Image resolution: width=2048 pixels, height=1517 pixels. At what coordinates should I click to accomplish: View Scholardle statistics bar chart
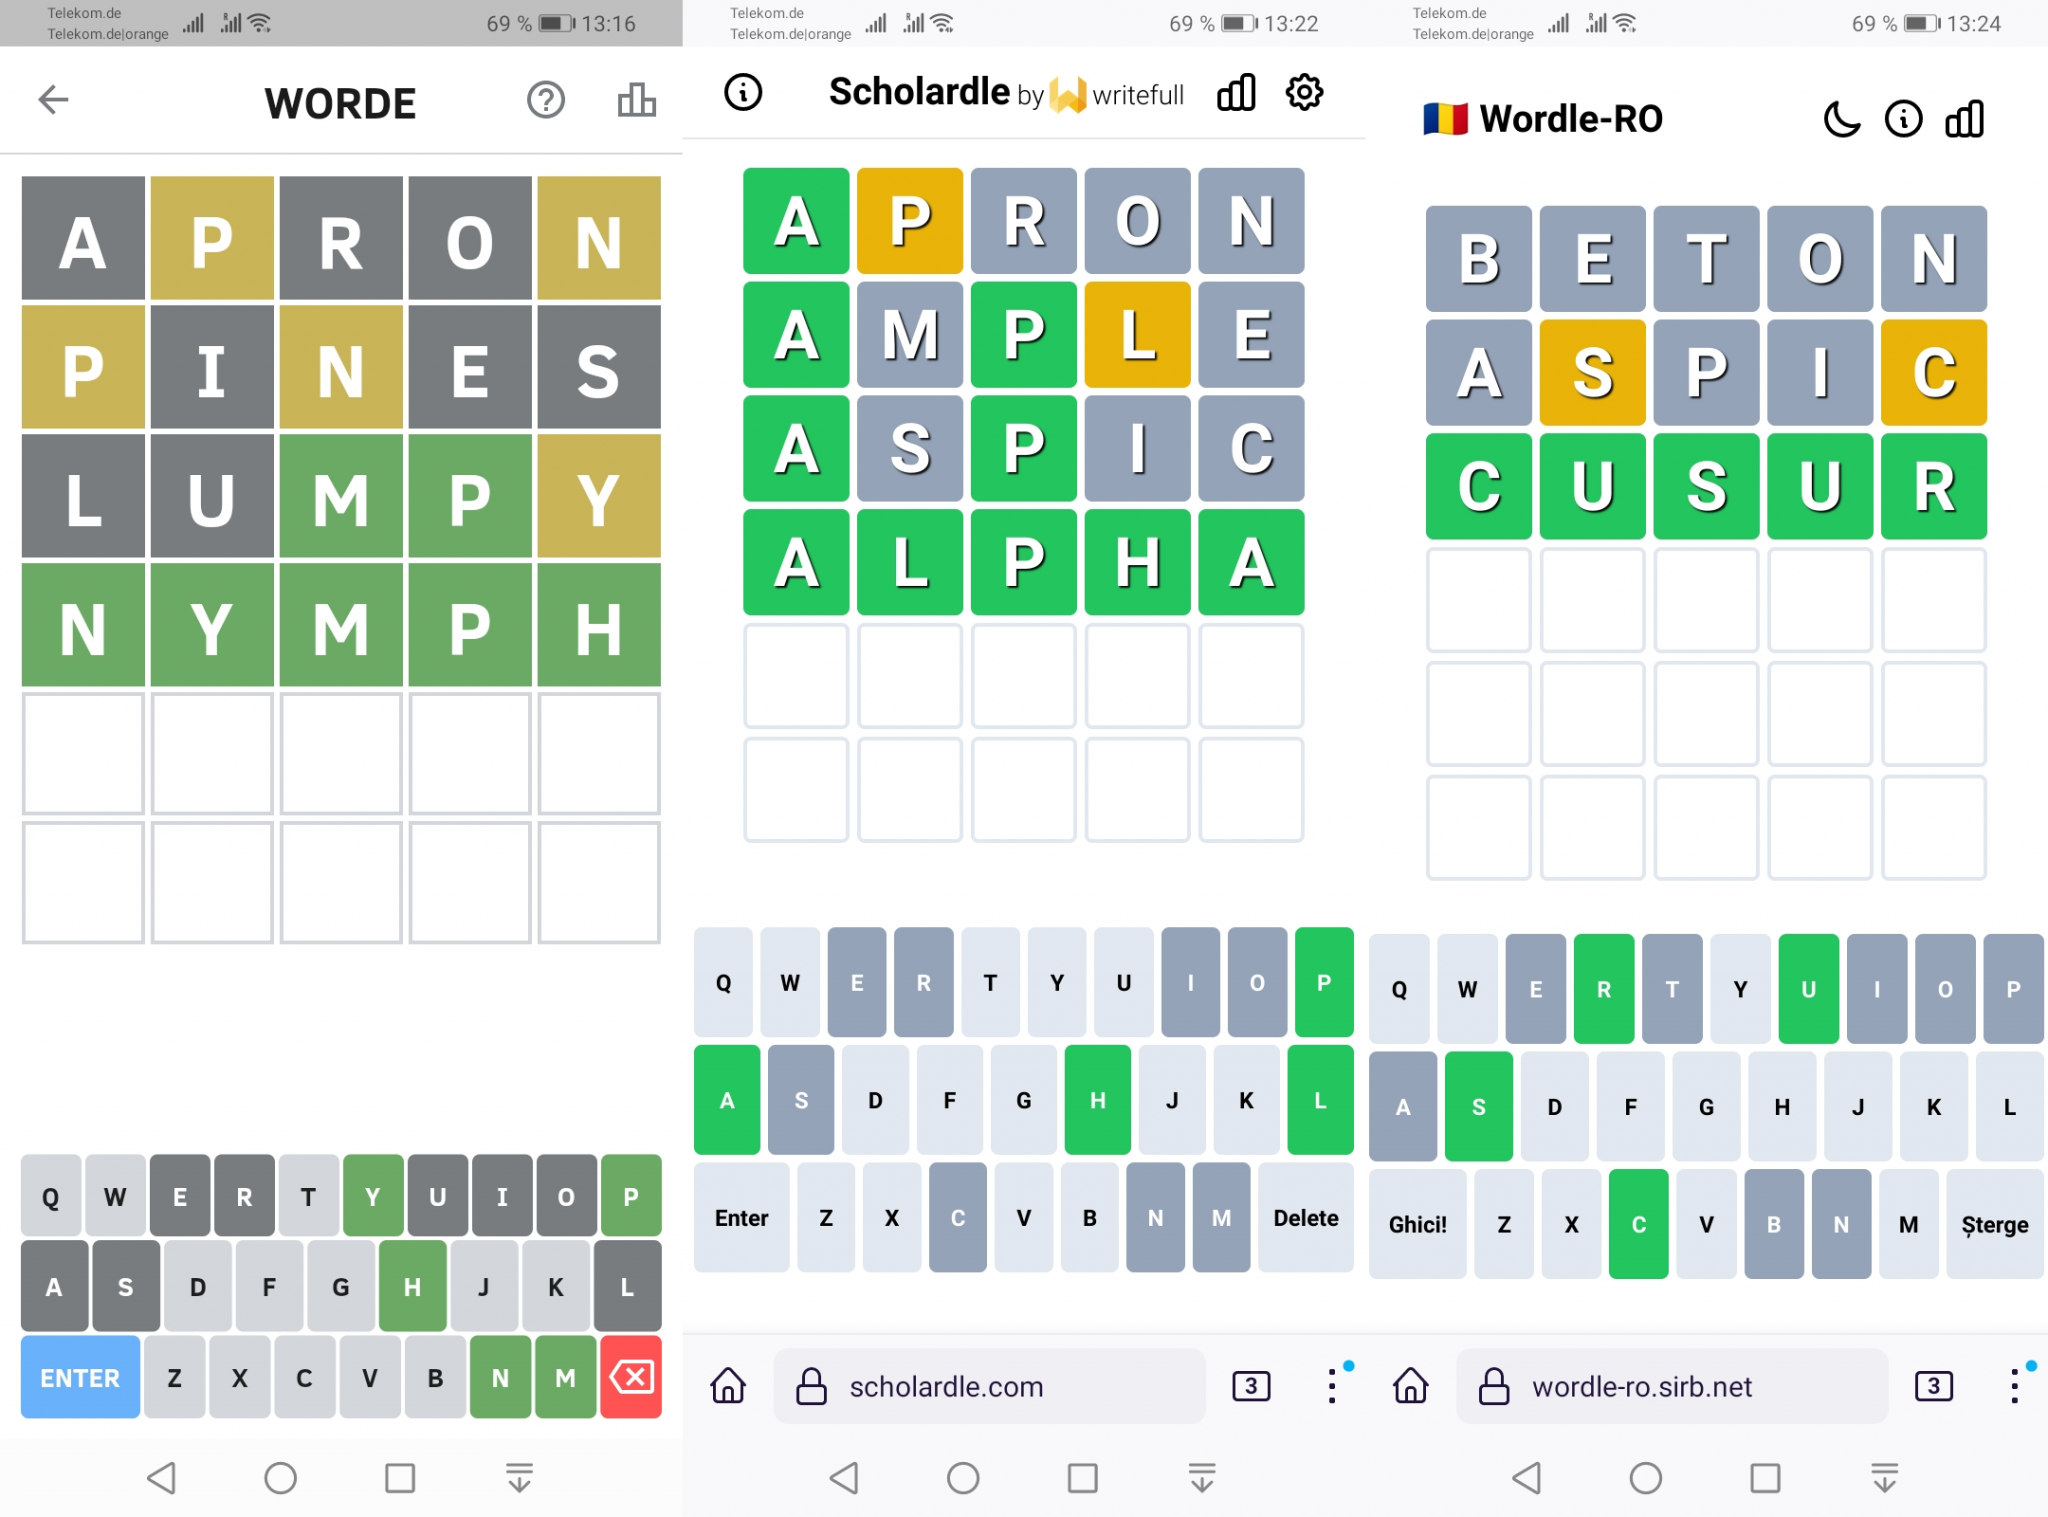point(1236,92)
